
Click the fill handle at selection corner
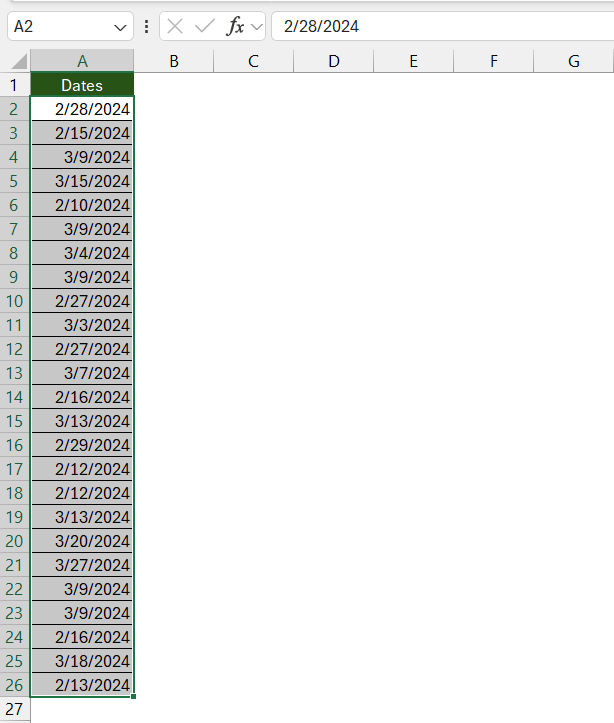[x=133, y=696]
